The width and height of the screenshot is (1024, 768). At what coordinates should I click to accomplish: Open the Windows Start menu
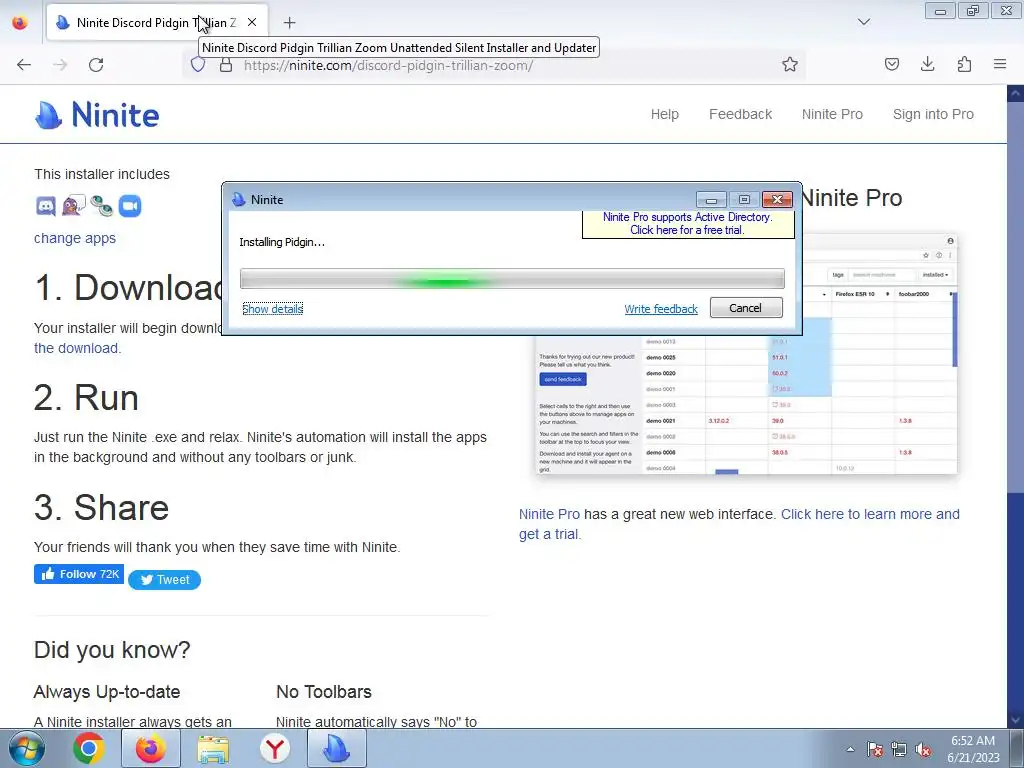(x=27, y=748)
